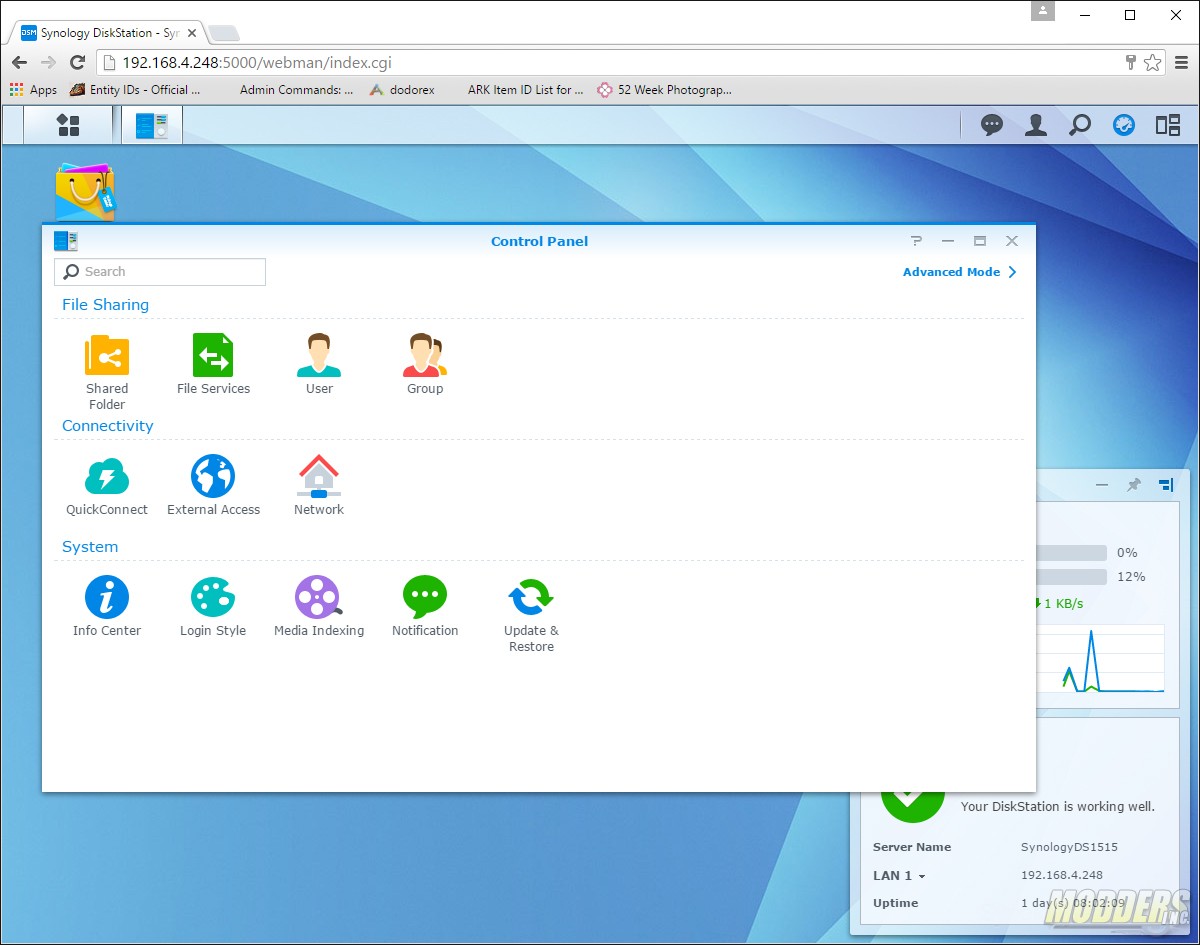Open the Chrome profile button
The image size is (1200, 945).
pyautogui.click(x=1043, y=11)
